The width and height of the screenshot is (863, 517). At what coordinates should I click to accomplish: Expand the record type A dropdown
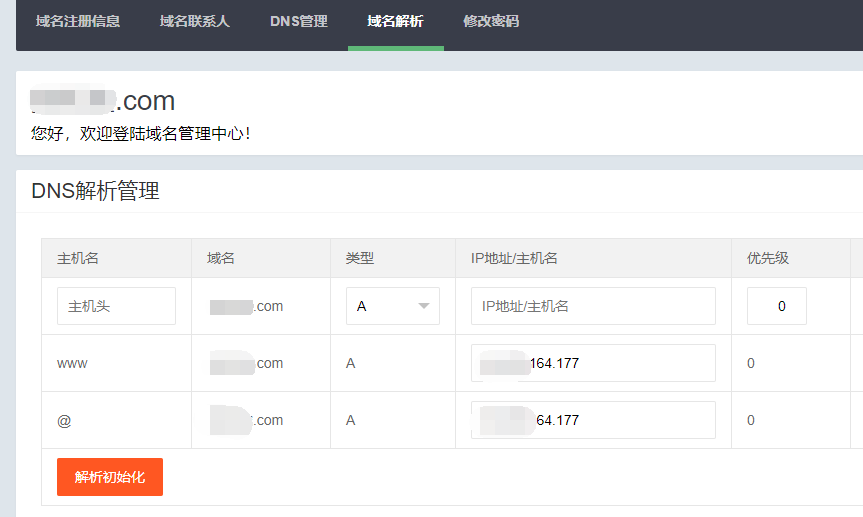(x=393, y=306)
